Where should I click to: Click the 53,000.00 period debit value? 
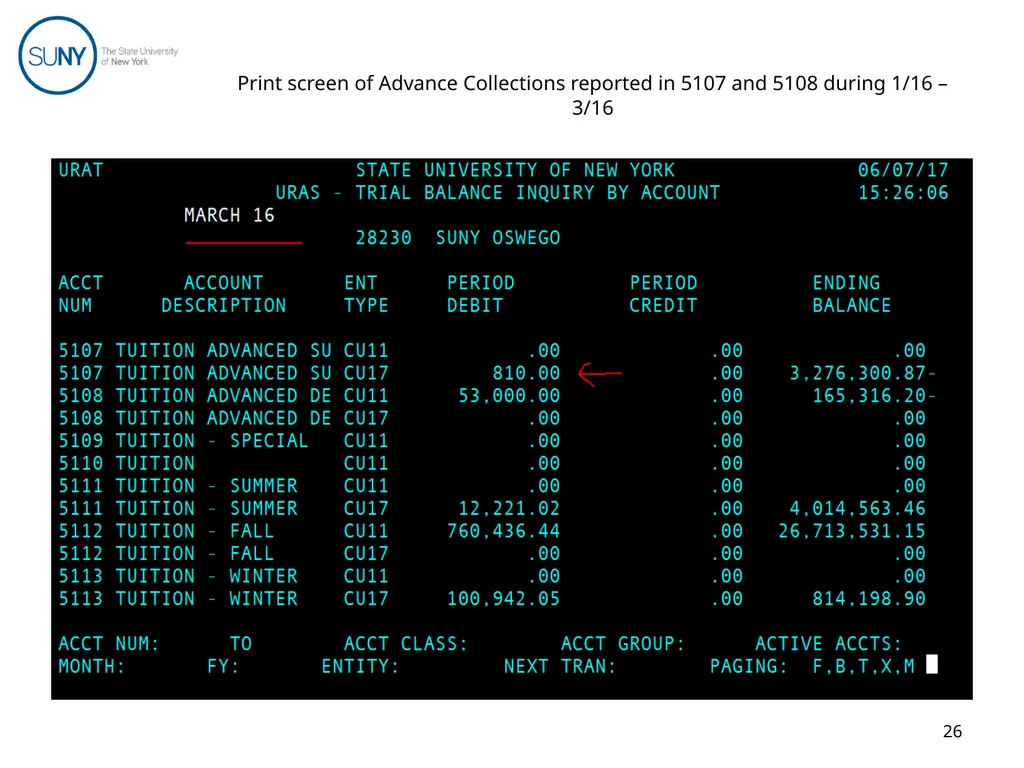point(509,396)
